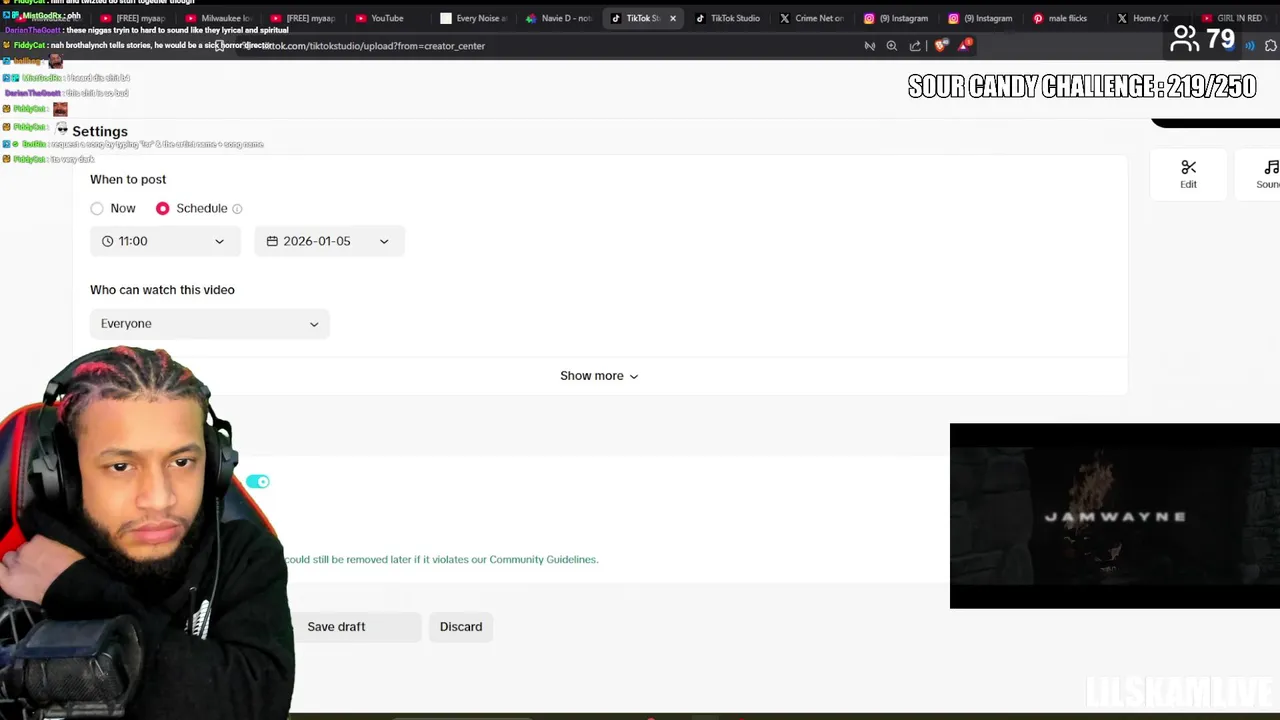Image resolution: width=1280 pixels, height=720 pixels.
Task: Select the Now posting option
Action: 97,208
